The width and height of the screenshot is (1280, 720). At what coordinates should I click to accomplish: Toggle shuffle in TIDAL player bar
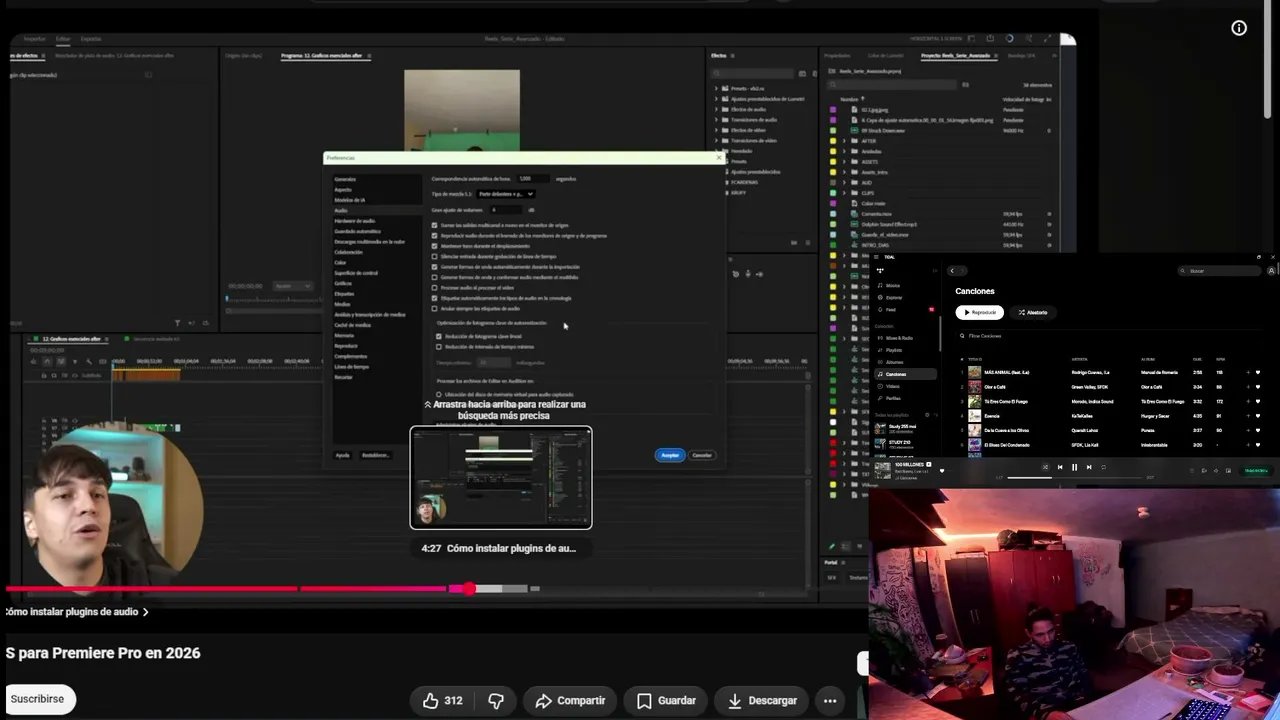click(1045, 467)
